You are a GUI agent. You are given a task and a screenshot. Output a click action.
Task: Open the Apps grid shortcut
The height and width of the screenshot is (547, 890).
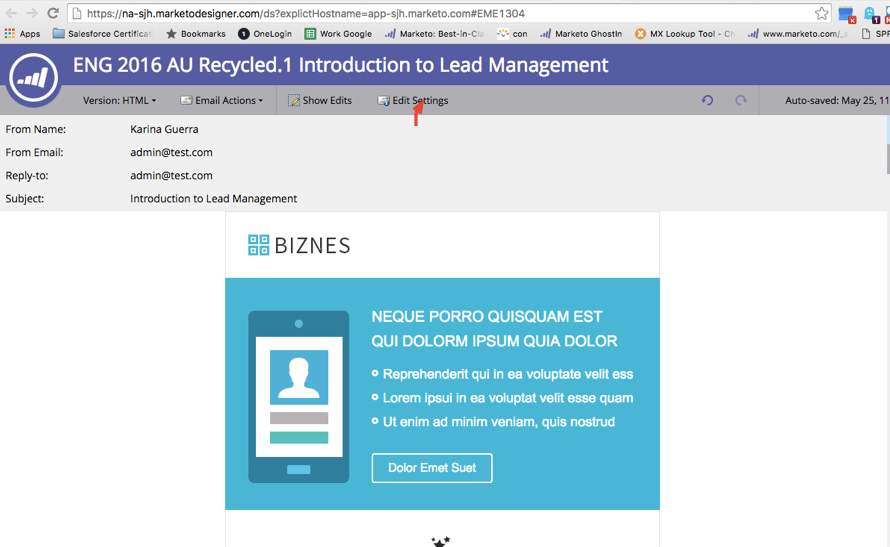22,33
